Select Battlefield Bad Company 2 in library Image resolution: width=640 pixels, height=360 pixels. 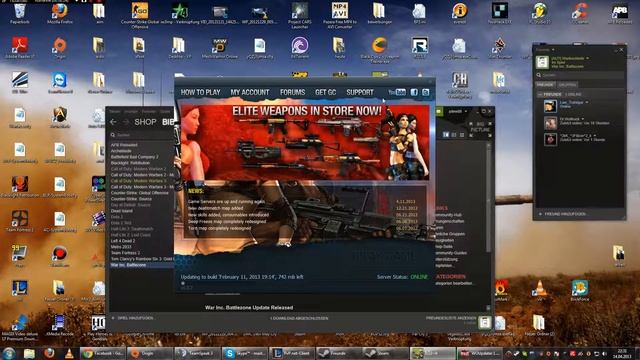click(x=134, y=157)
